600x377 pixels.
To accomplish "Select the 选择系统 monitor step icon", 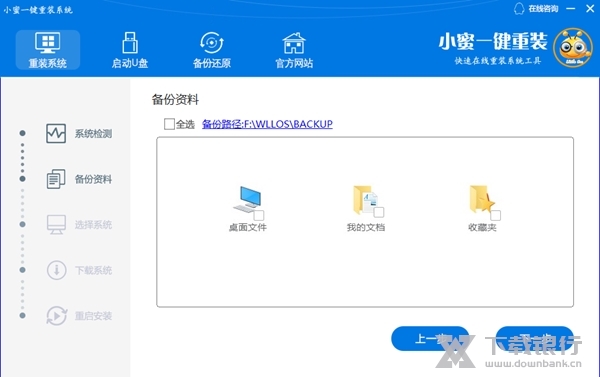I will (56, 224).
